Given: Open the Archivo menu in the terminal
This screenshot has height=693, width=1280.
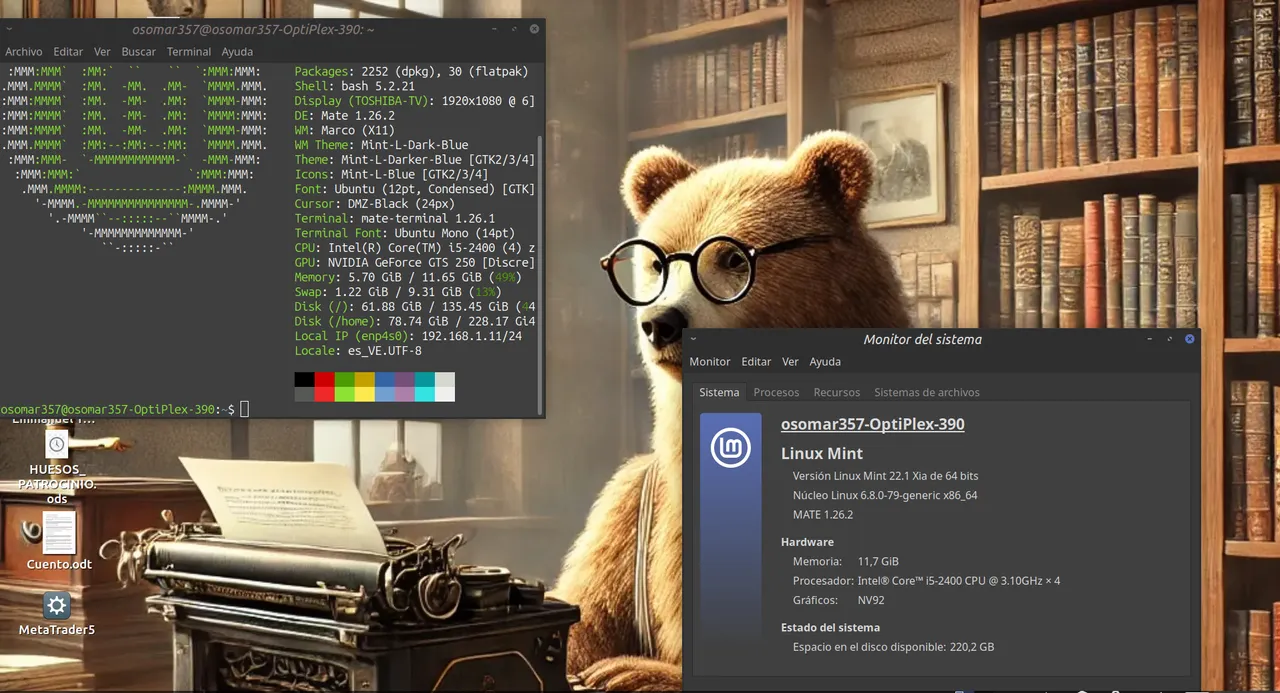Looking at the screenshot, I should 24,51.
